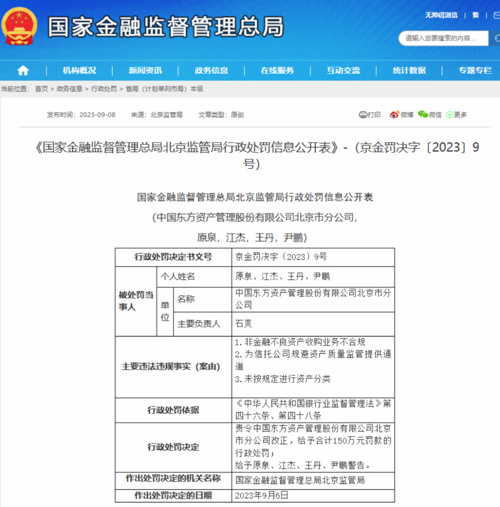Click 省局(计划单列市局)本级 breadcrumb link
Viewport: 500px width, 507px height.
(x=164, y=89)
